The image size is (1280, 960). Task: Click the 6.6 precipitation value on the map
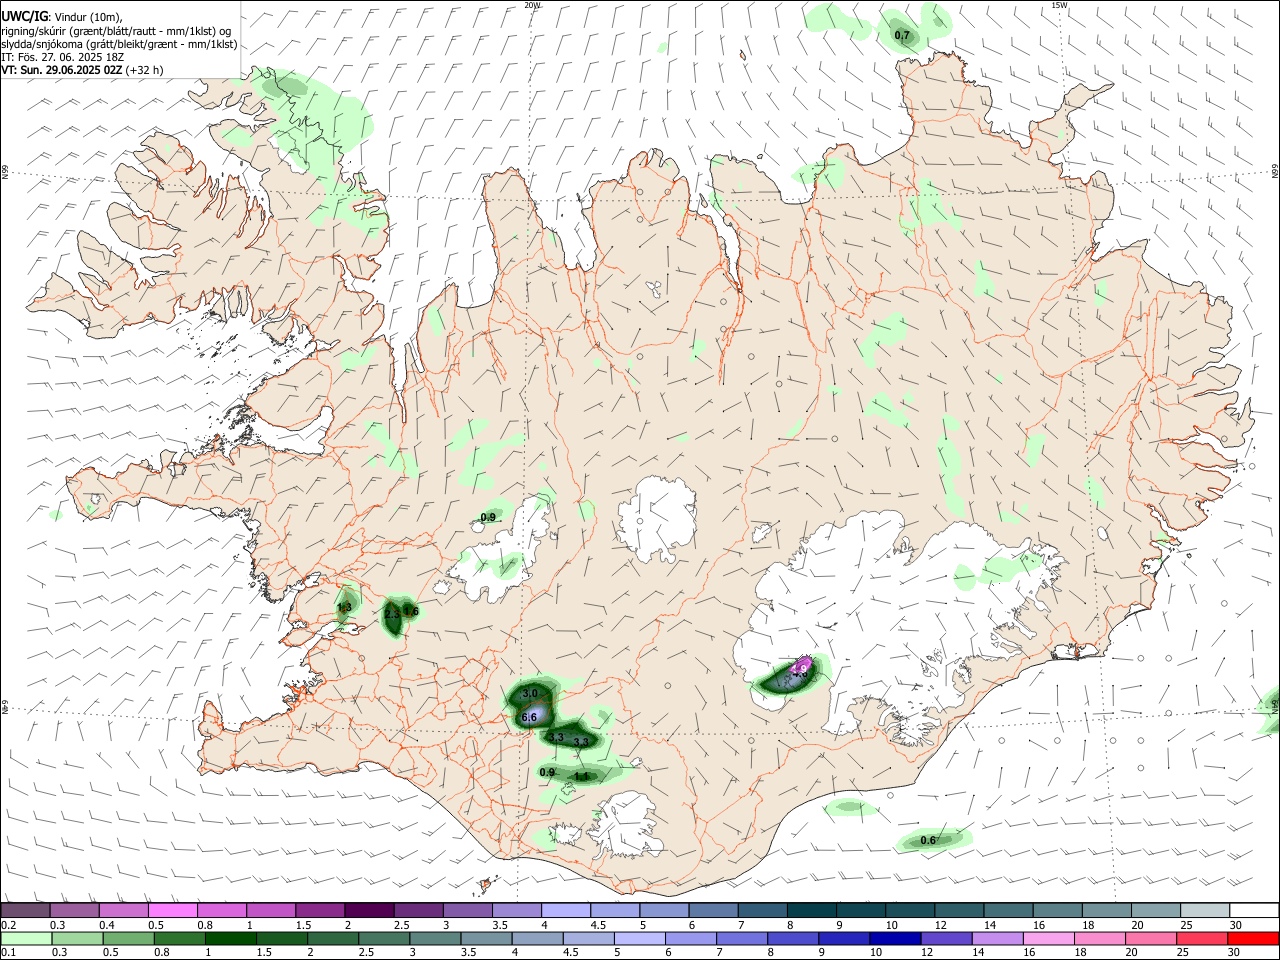coord(530,717)
